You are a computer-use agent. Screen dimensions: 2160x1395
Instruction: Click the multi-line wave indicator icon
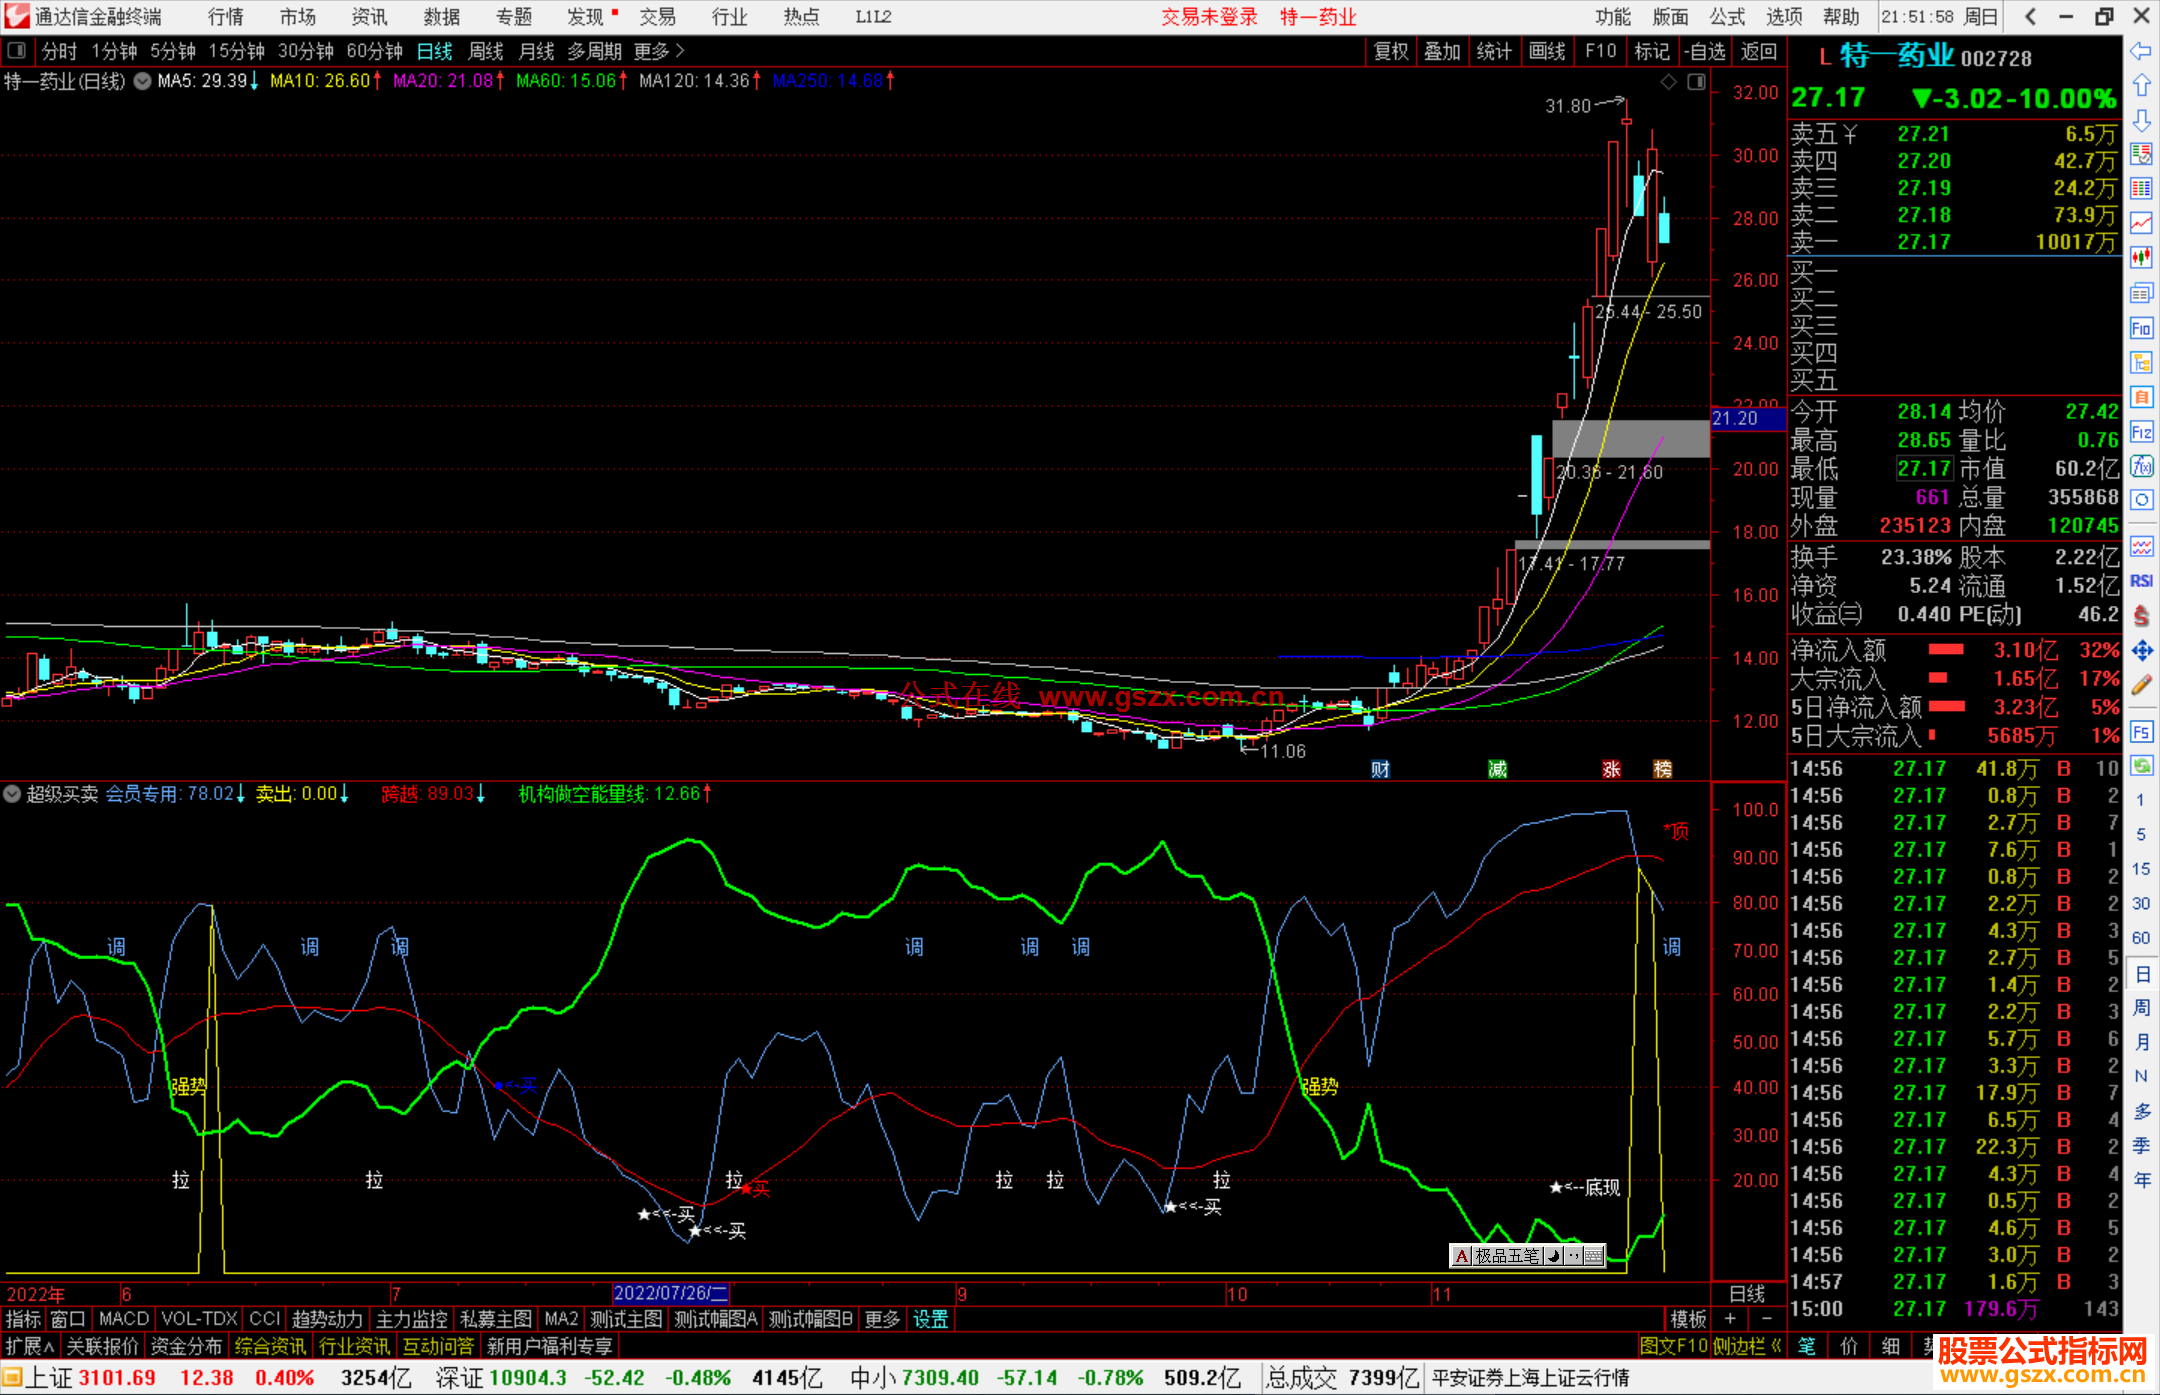click(x=2141, y=546)
